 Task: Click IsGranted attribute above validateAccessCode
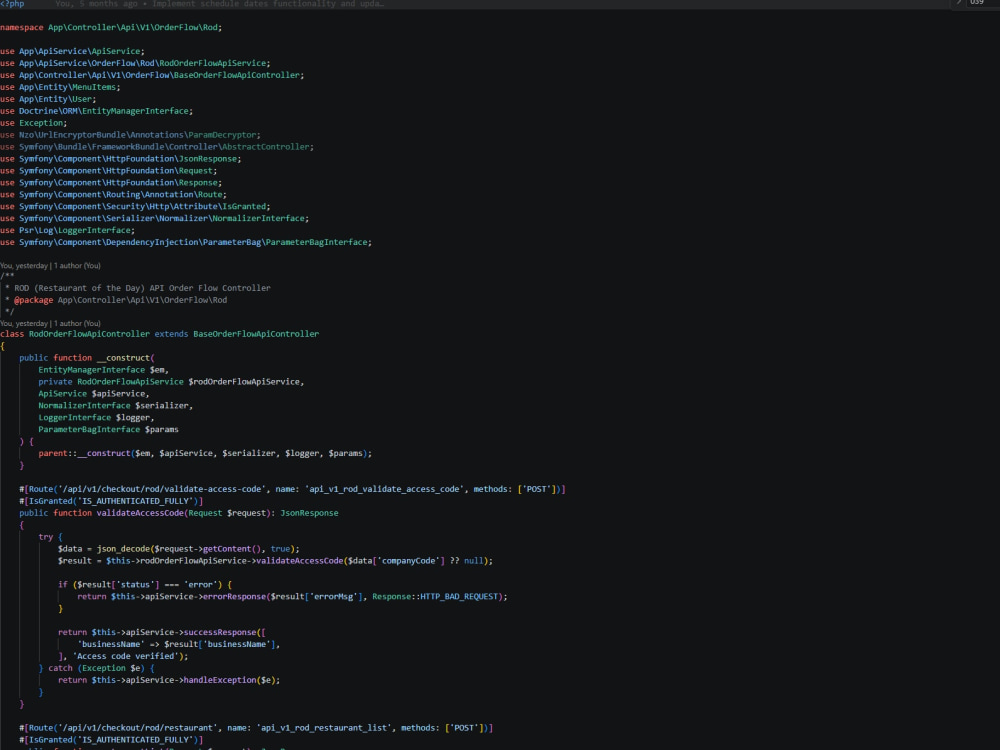[x=111, y=501]
